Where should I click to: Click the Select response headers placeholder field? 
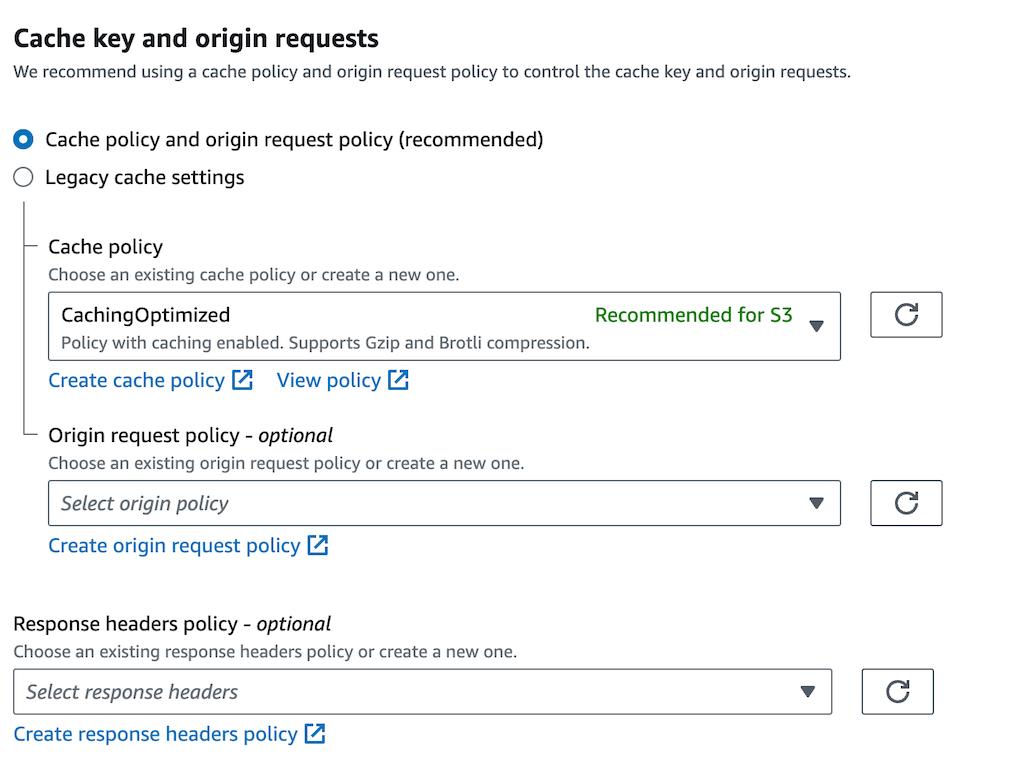tap(132, 692)
